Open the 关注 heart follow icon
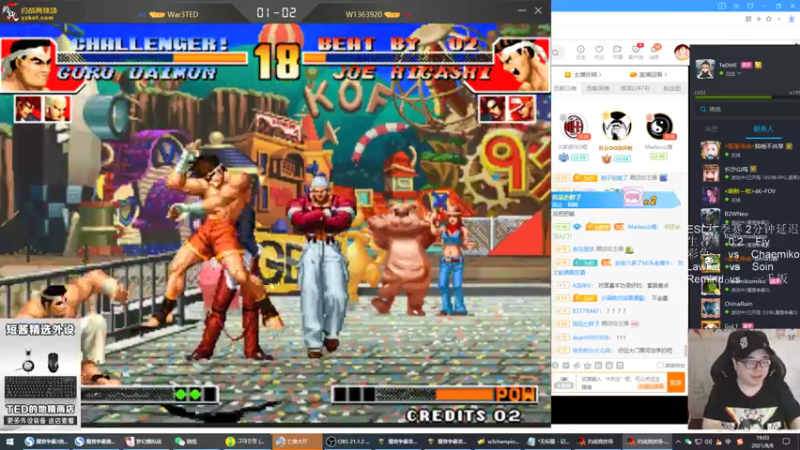 [599, 52]
